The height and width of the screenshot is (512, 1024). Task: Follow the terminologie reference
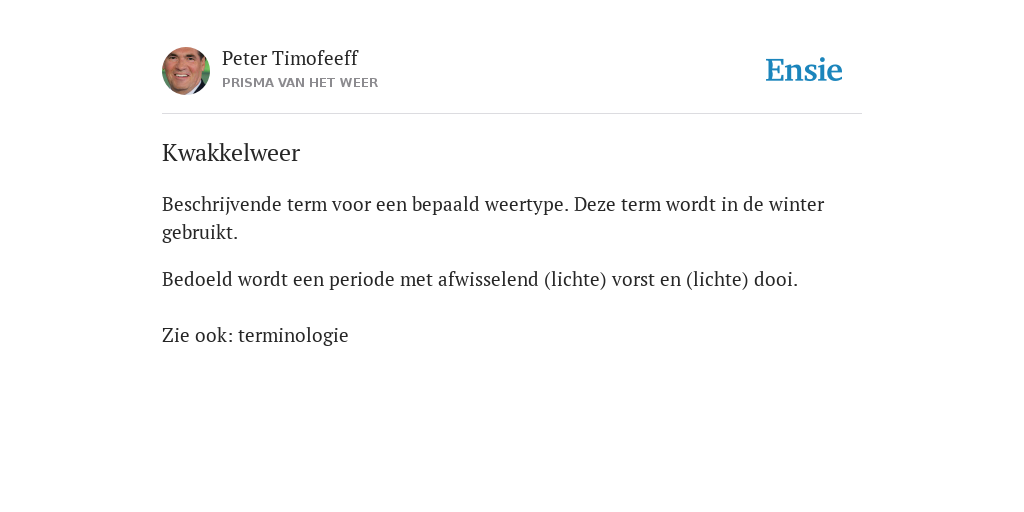(x=293, y=336)
